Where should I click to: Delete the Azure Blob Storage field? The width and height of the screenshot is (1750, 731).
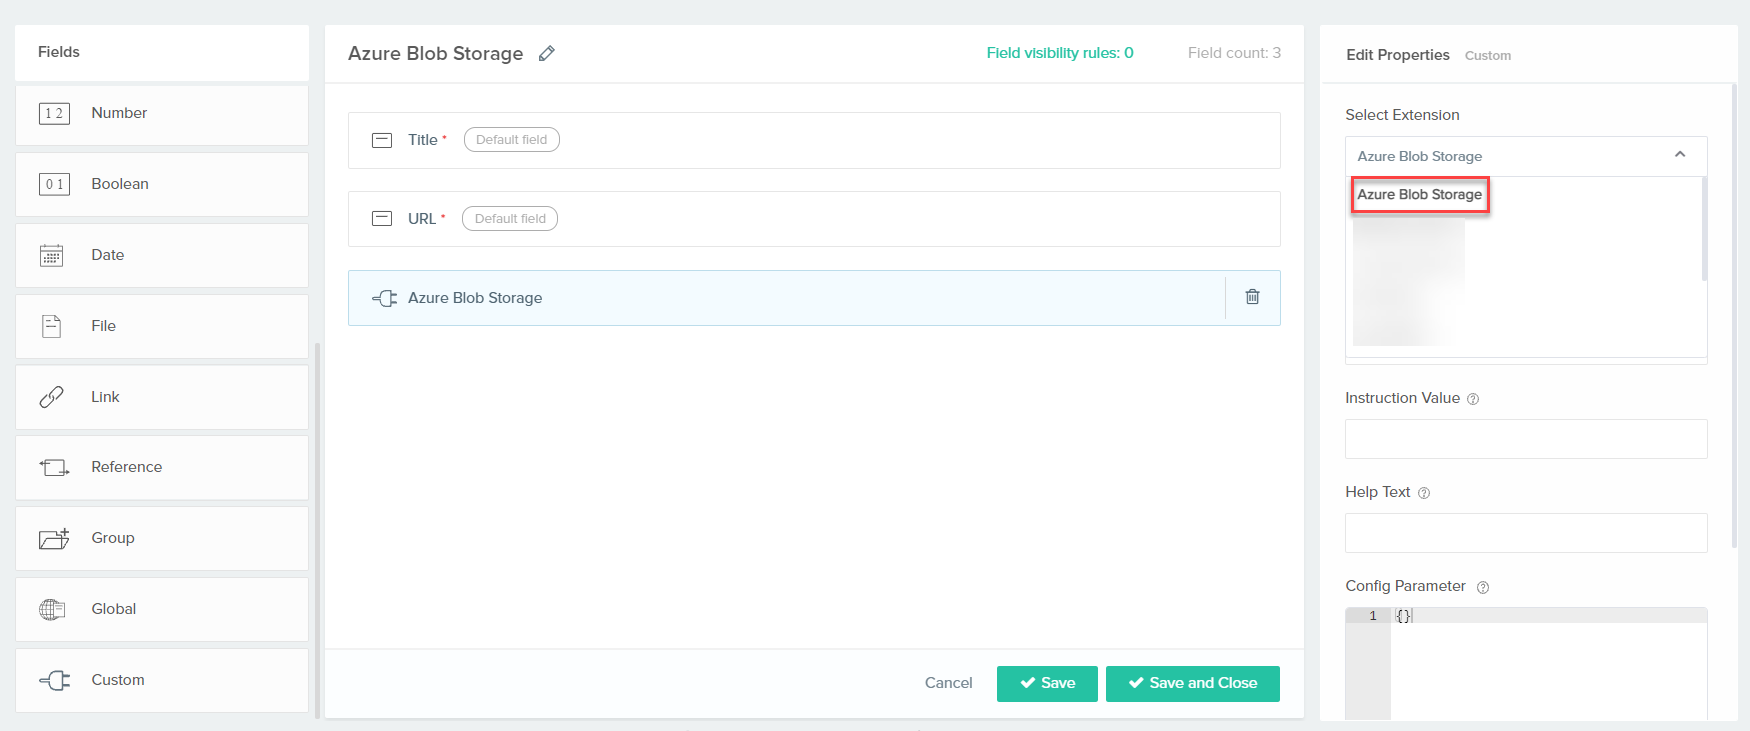pos(1252,297)
